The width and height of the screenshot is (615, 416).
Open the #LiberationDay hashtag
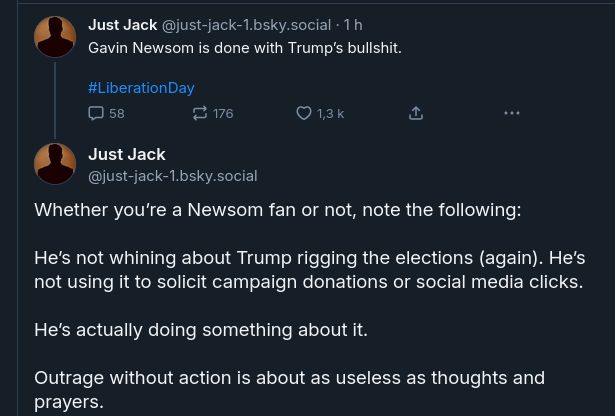point(141,88)
